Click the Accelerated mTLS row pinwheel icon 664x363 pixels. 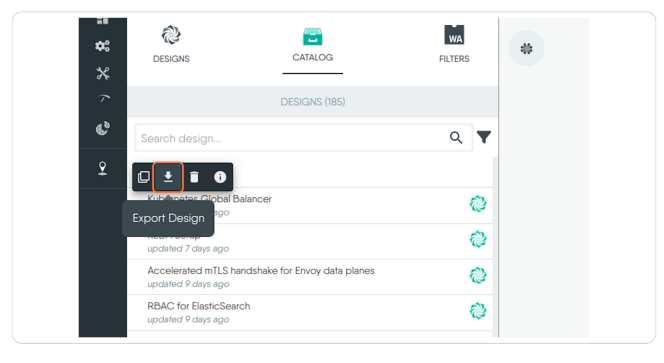click(x=478, y=275)
